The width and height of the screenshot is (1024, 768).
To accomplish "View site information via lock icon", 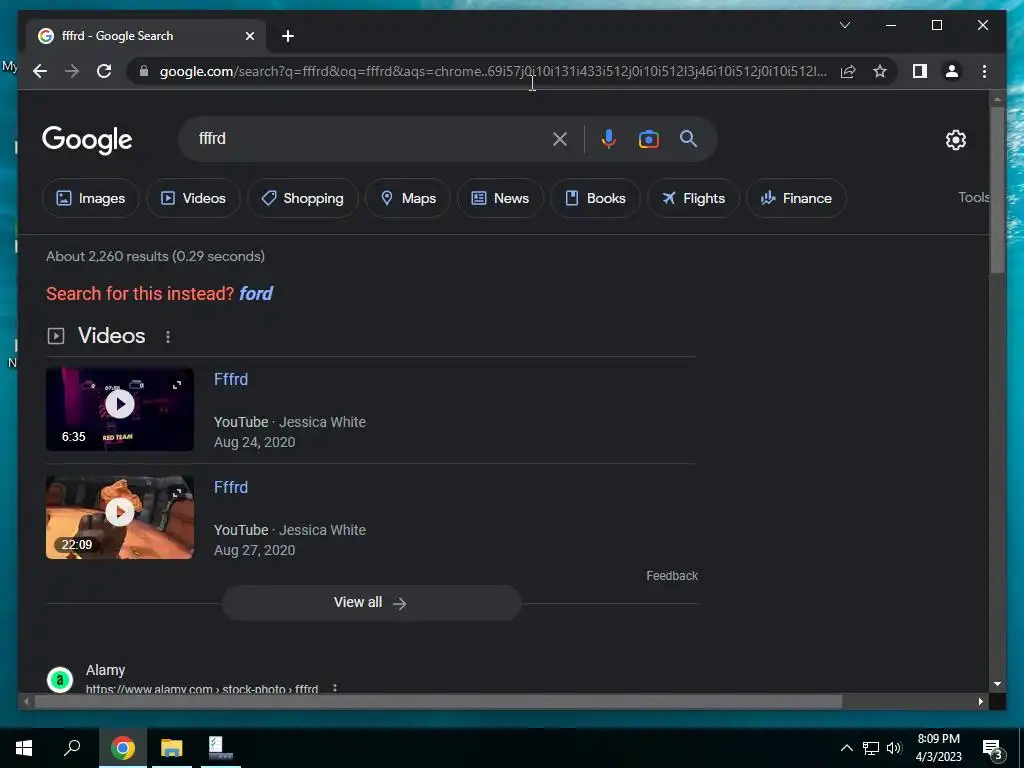I will click(144, 71).
